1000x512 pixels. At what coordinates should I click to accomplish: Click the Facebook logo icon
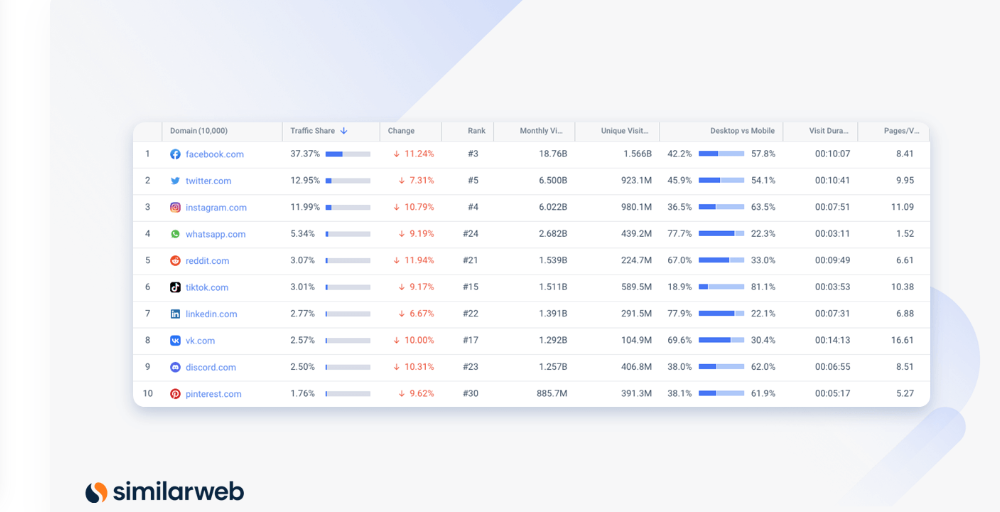(175, 154)
